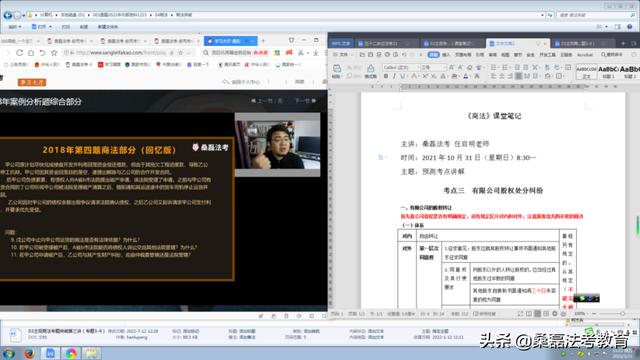
Task: Click the WPS open-folder quick access icon
Action: [x=362, y=54]
